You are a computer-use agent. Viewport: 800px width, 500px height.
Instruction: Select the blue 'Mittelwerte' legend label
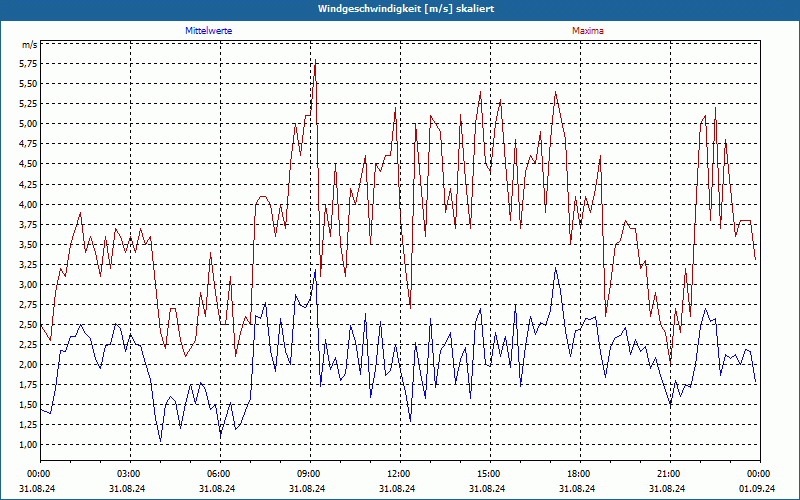(x=209, y=31)
